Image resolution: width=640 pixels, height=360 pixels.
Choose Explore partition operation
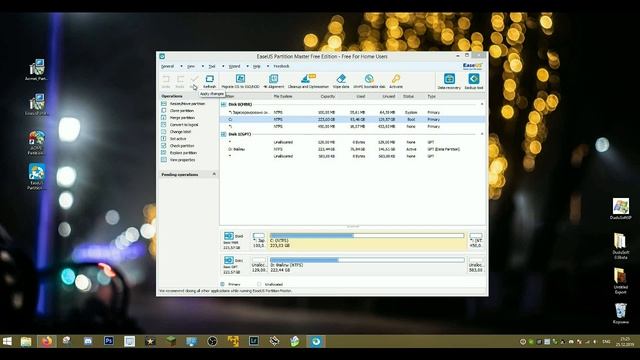point(183,153)
